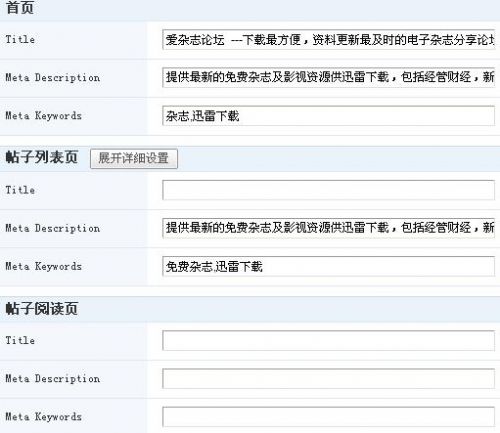The width and height of the screenshot is (500, 433).
Task: Click the Meta Description label under 帖子列表页
Action: tap(53, 228)
